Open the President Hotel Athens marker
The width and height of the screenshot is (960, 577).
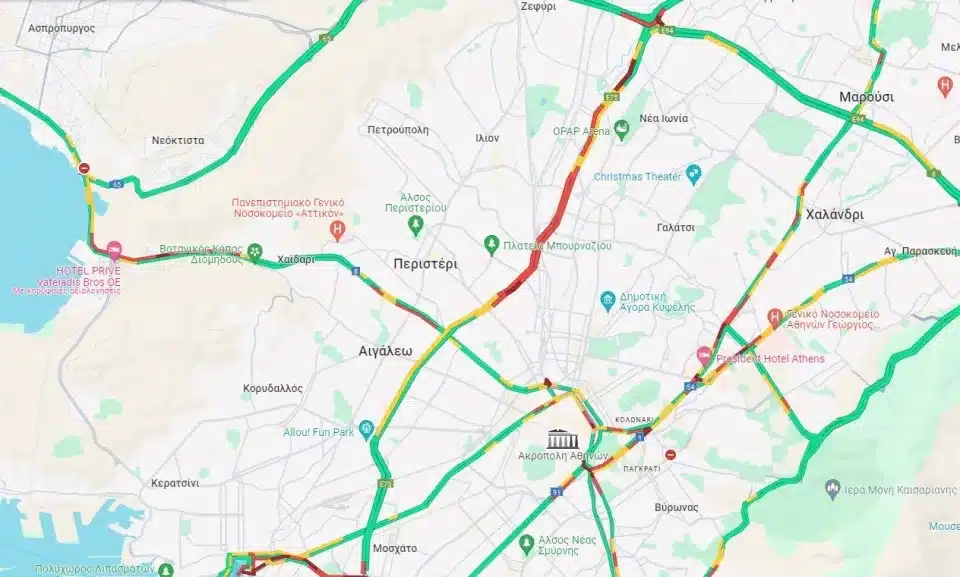pos(704,355)
